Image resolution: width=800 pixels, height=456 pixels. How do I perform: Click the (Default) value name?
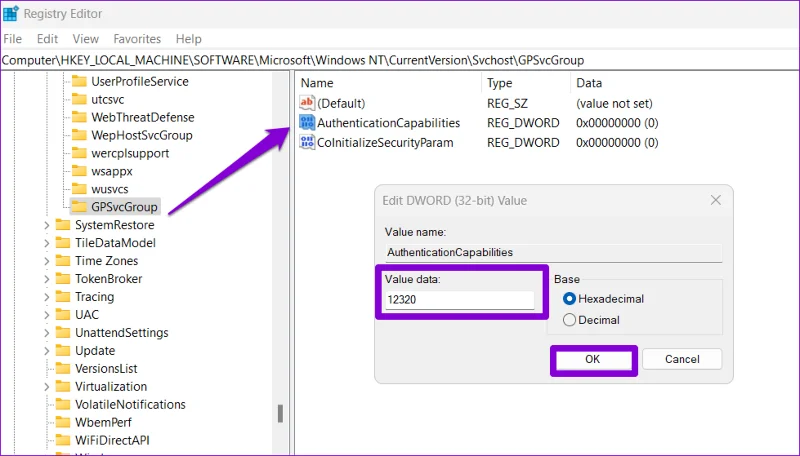(341, 104)
